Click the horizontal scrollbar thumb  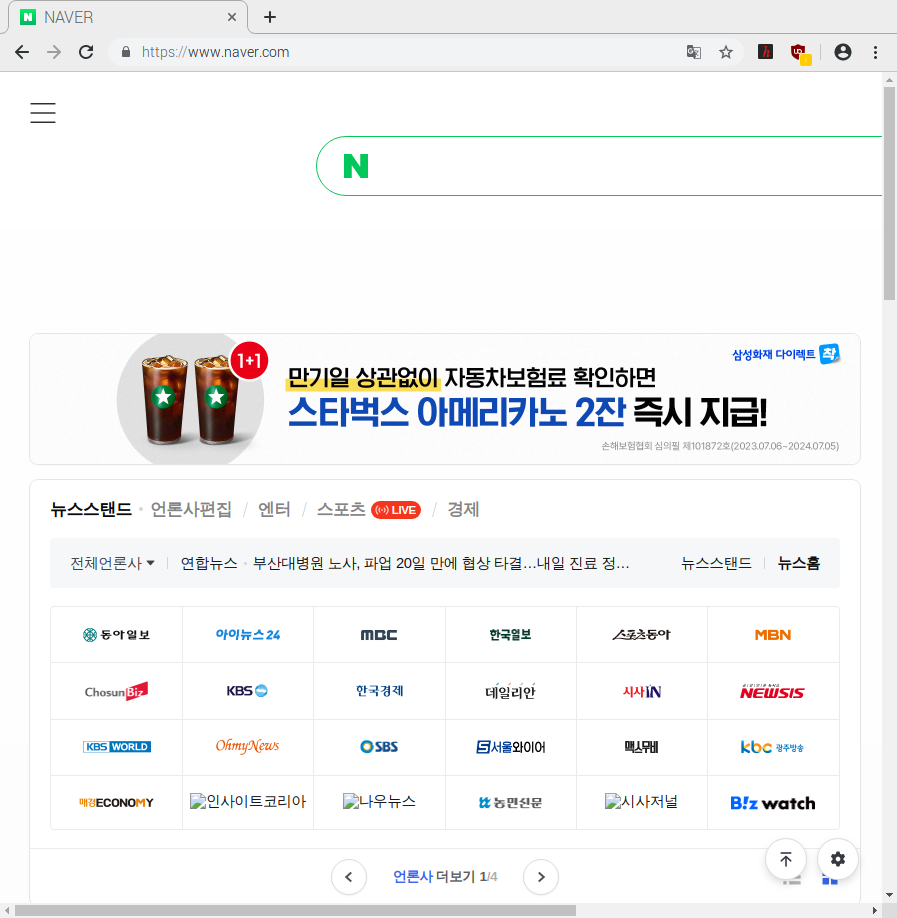click(295, 910)
